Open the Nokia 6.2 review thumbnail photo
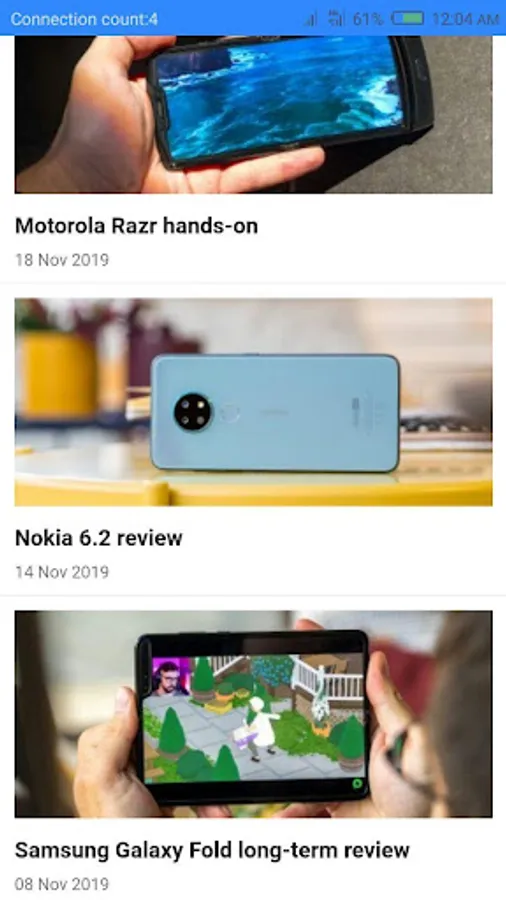This screenshot has height=900, width=506. tap(254, 402)
